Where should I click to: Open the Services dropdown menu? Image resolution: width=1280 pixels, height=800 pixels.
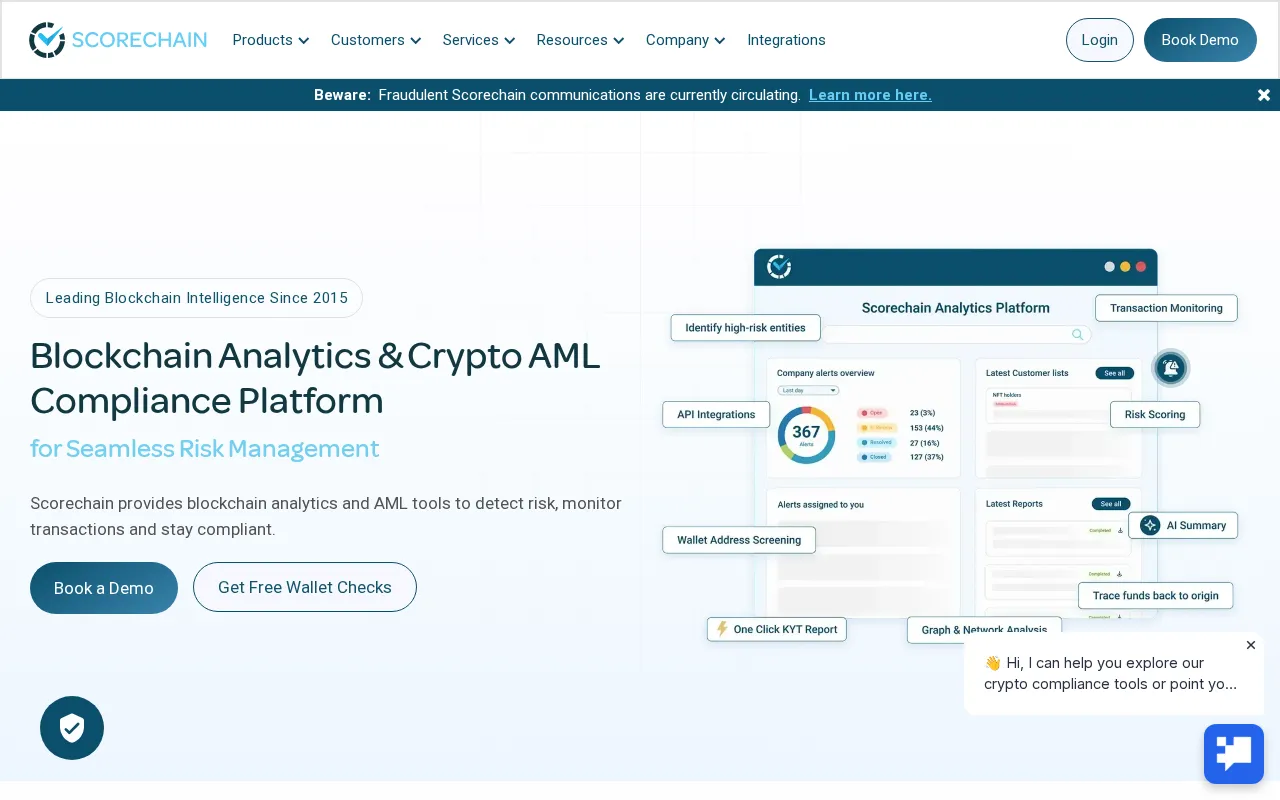(479, 40)
